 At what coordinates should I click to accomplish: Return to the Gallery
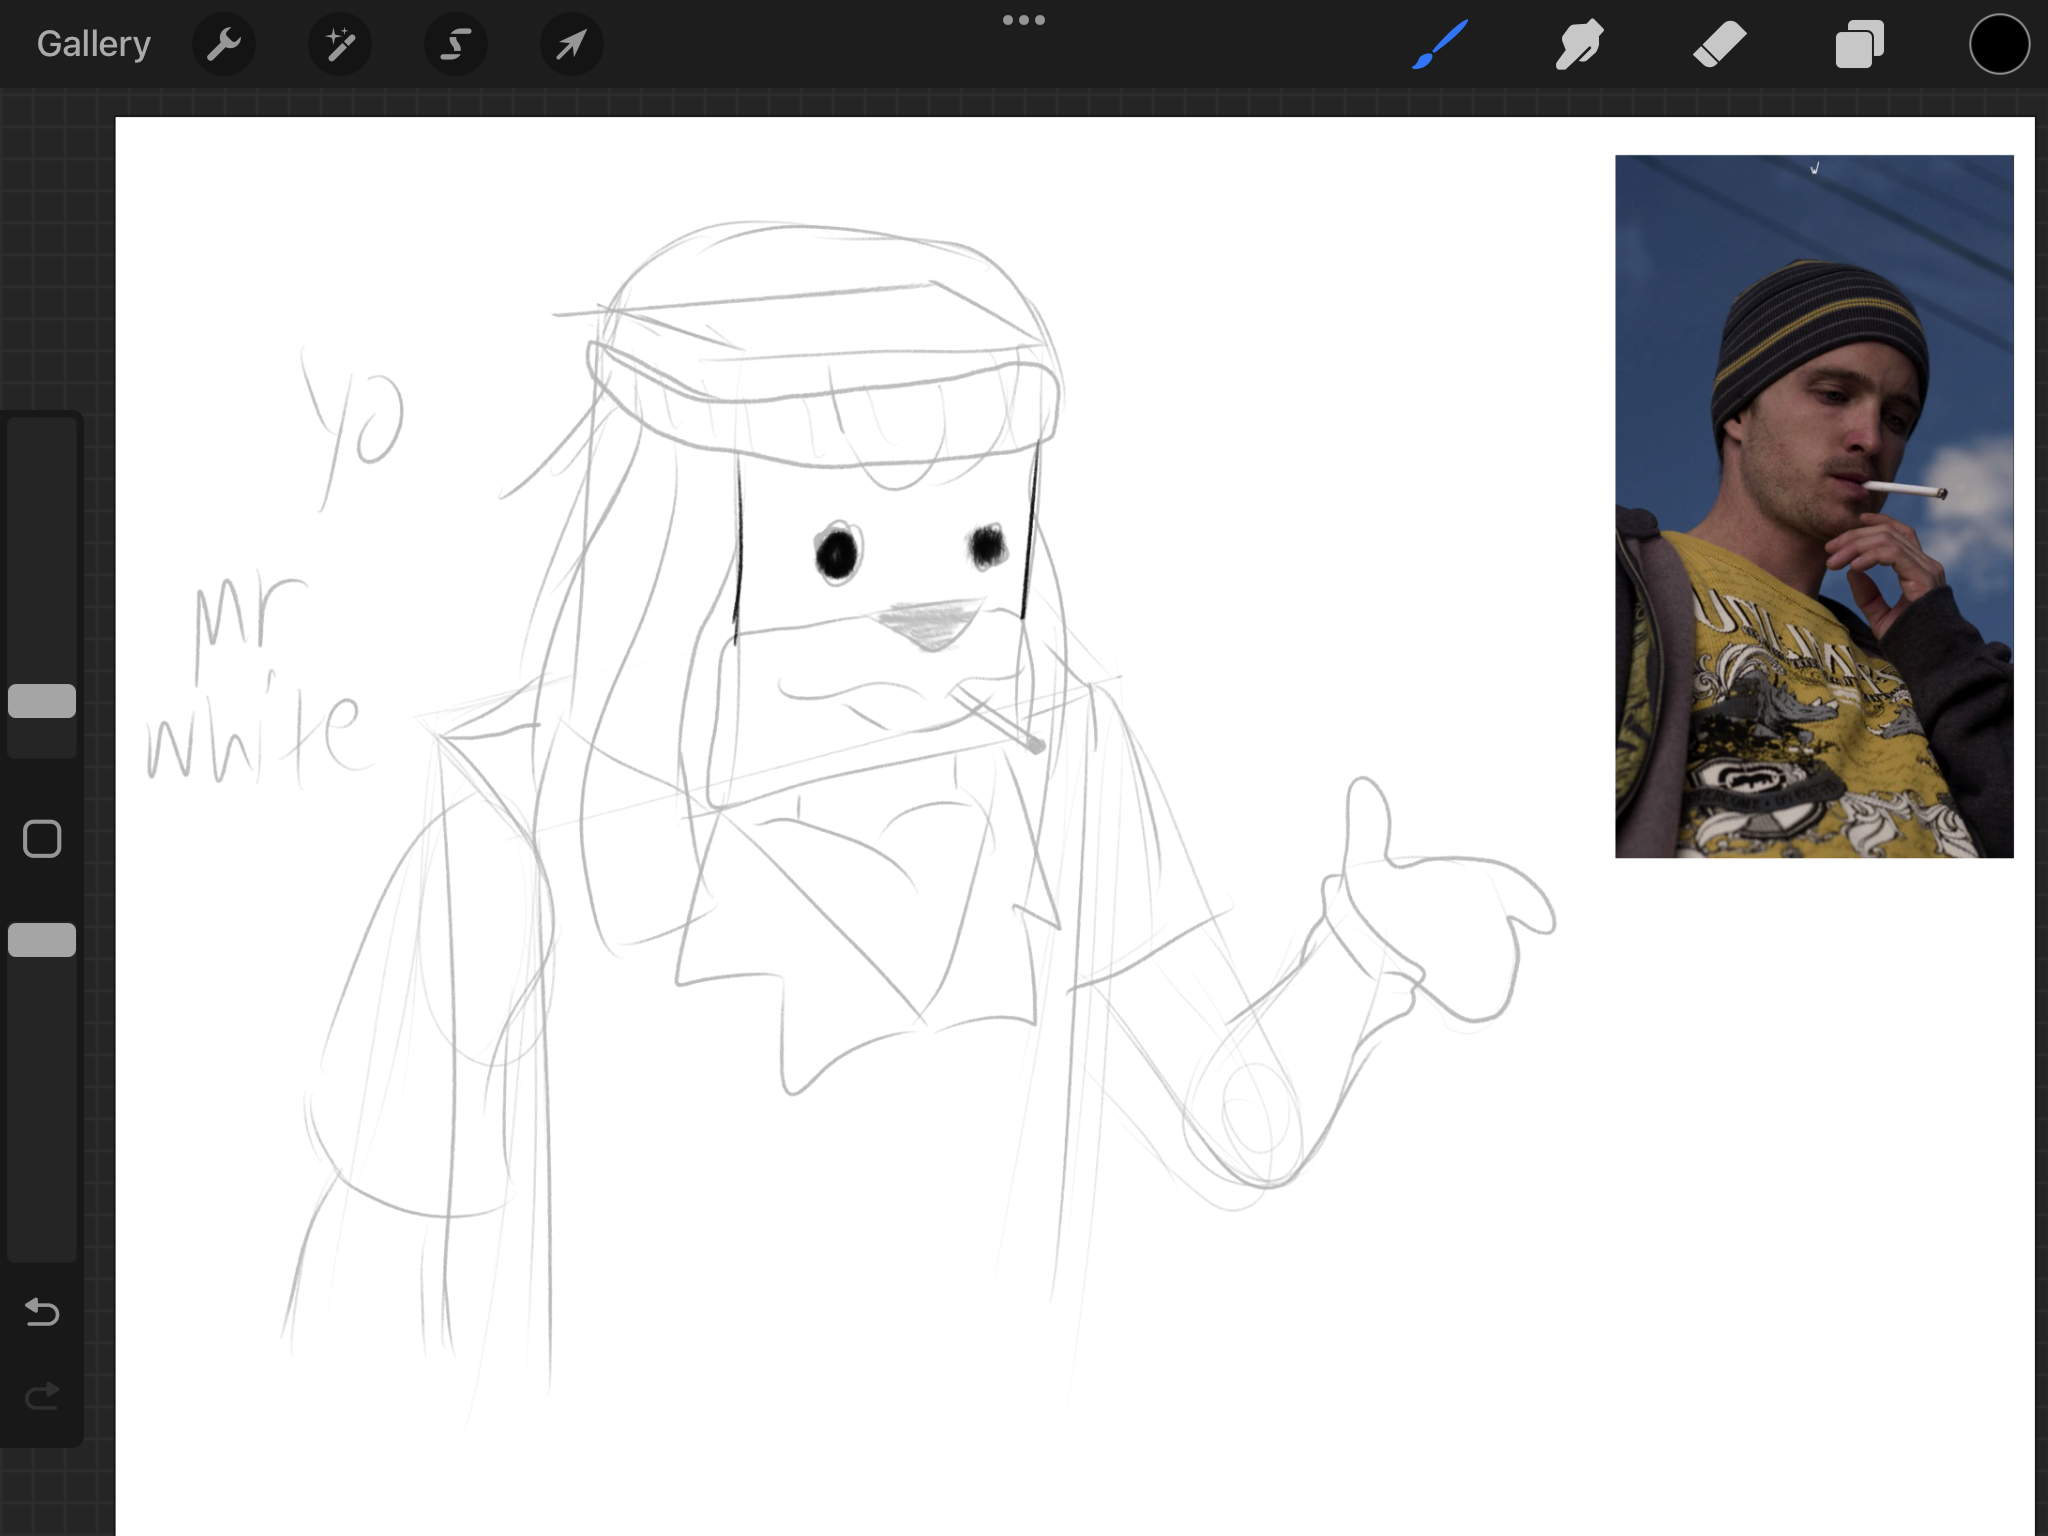tap(94, 44)
